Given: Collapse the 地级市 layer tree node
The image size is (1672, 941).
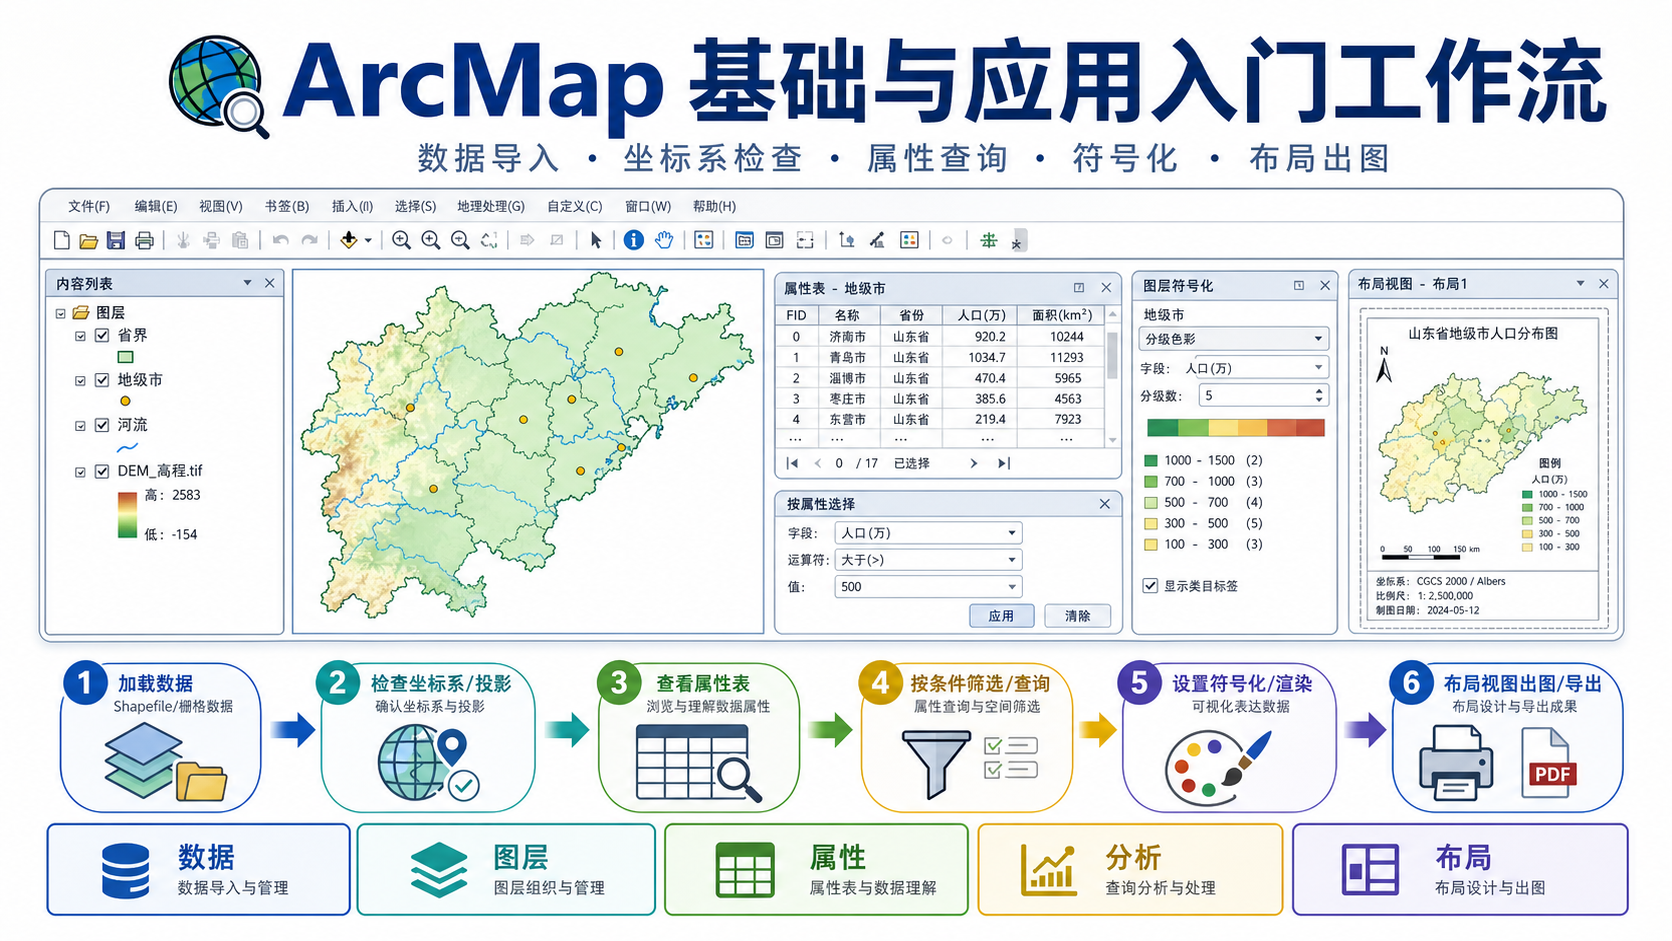Looking at the screenshot, I should (x=80, y=381).
